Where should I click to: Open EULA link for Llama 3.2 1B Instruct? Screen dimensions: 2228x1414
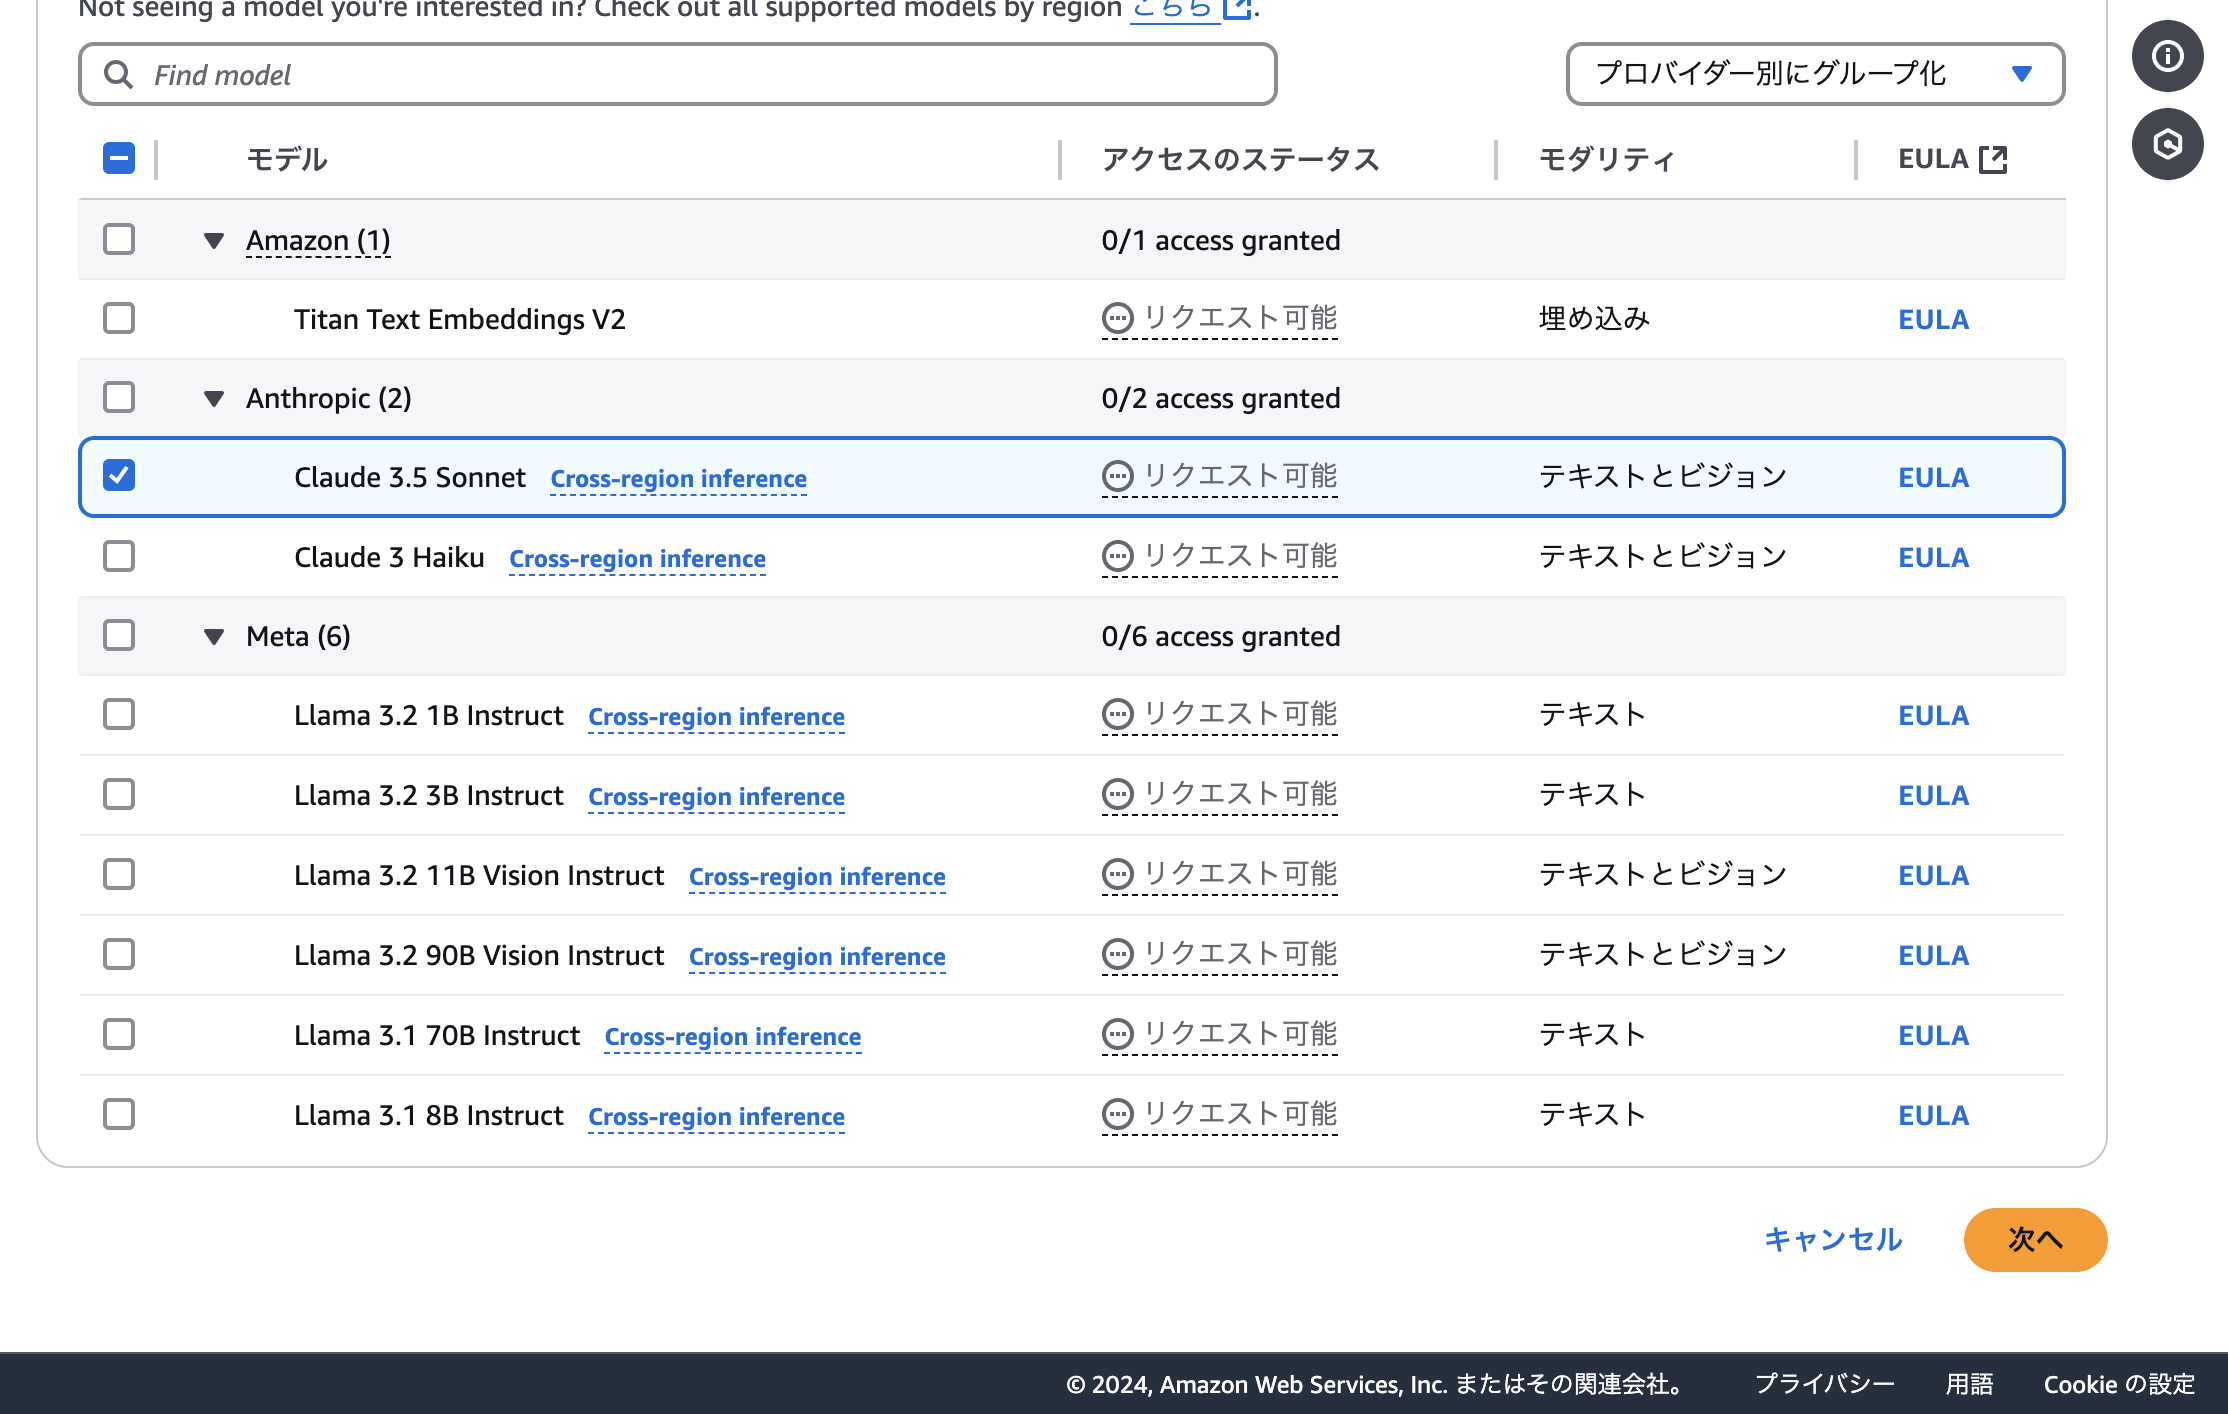point(1932,716)
